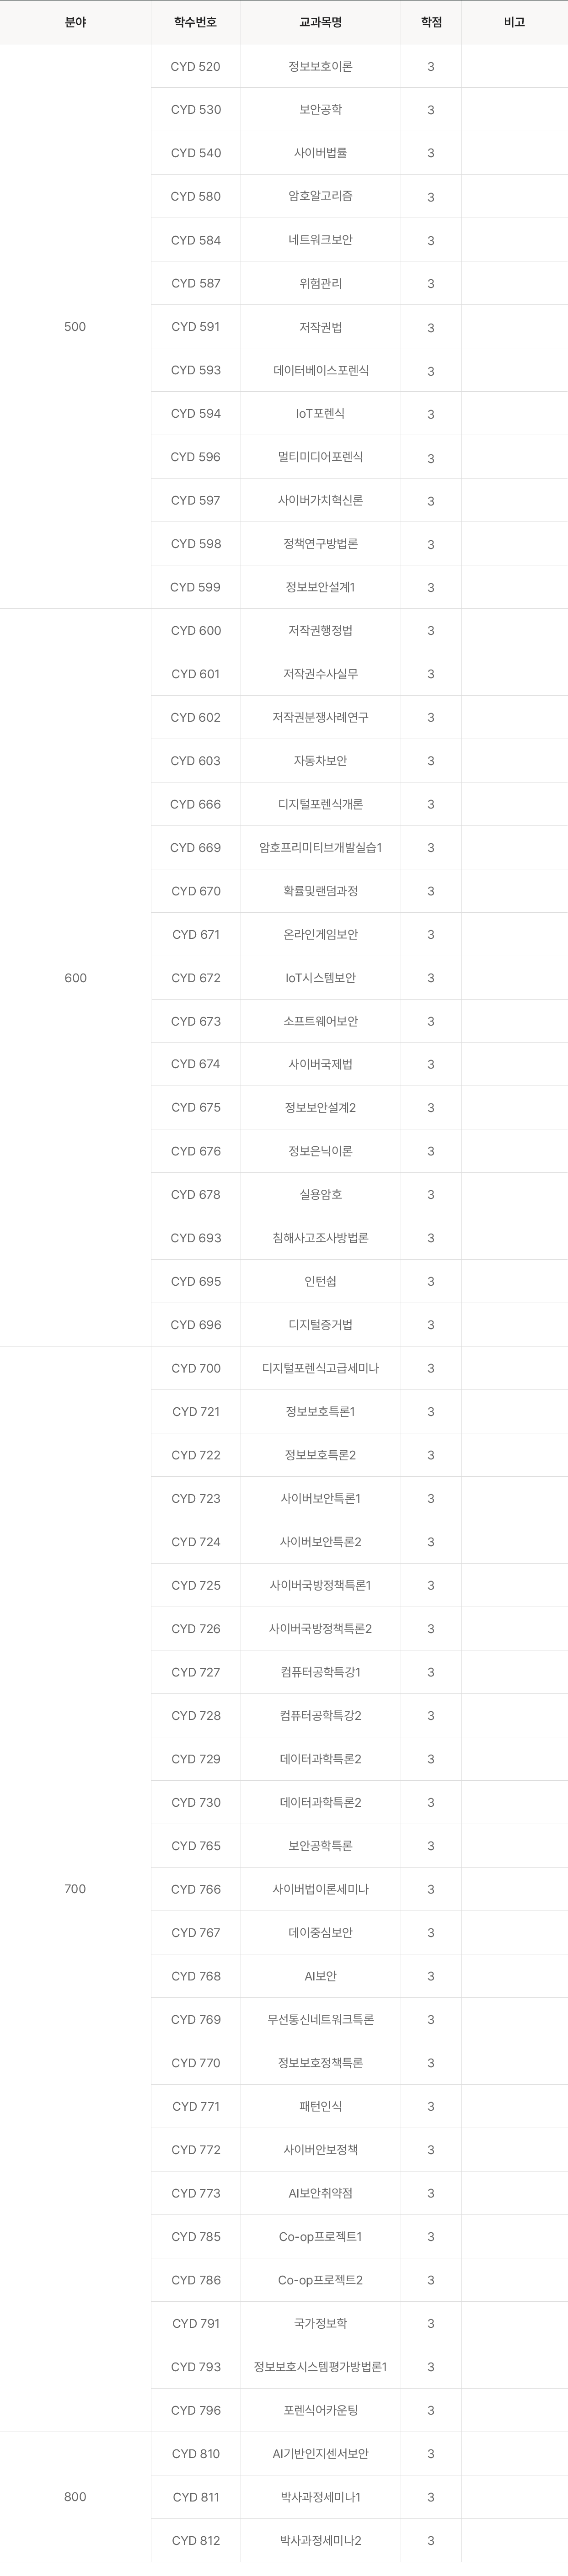Select the 인턴쉽 course cell
Image resolution: width=568 pixels, height=2576 pixels.
pos(320,1282)
